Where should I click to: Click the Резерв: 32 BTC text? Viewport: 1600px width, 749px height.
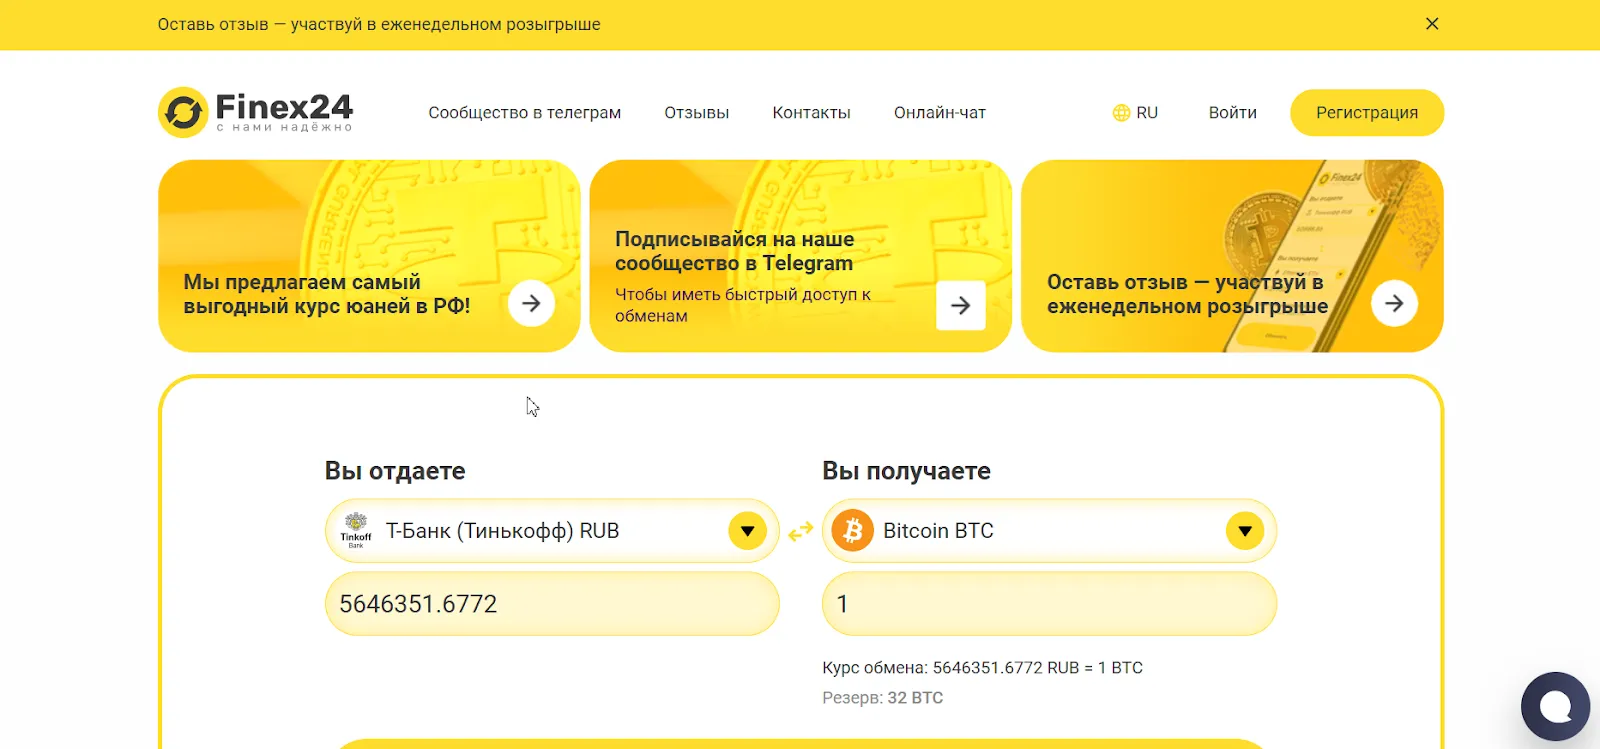pyautogui.click(x=882, y=698)
